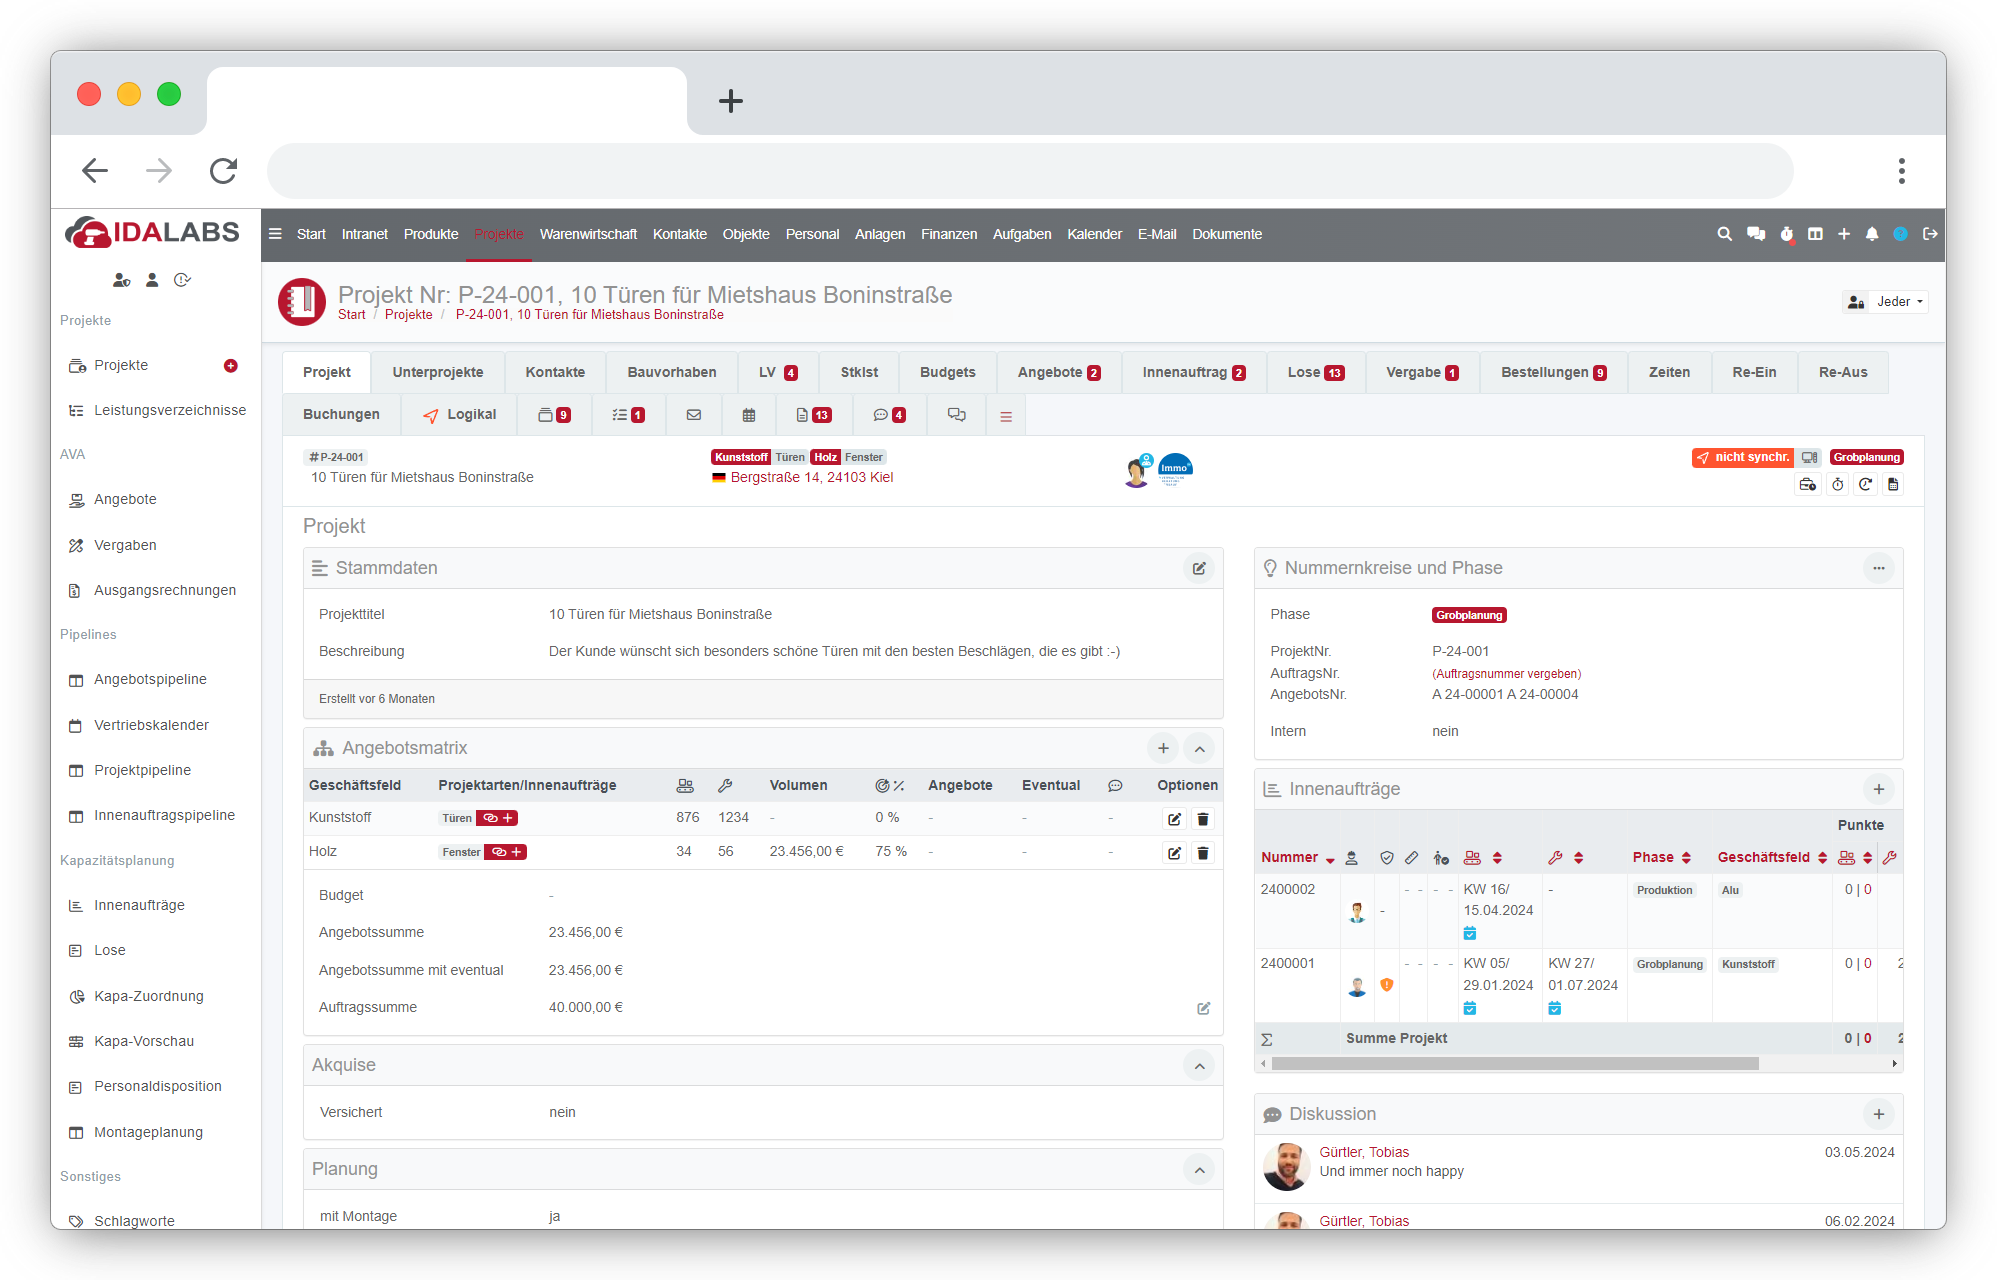Click Tobias Gürtler's avatar in Diskussion

pos(1286,1166)
